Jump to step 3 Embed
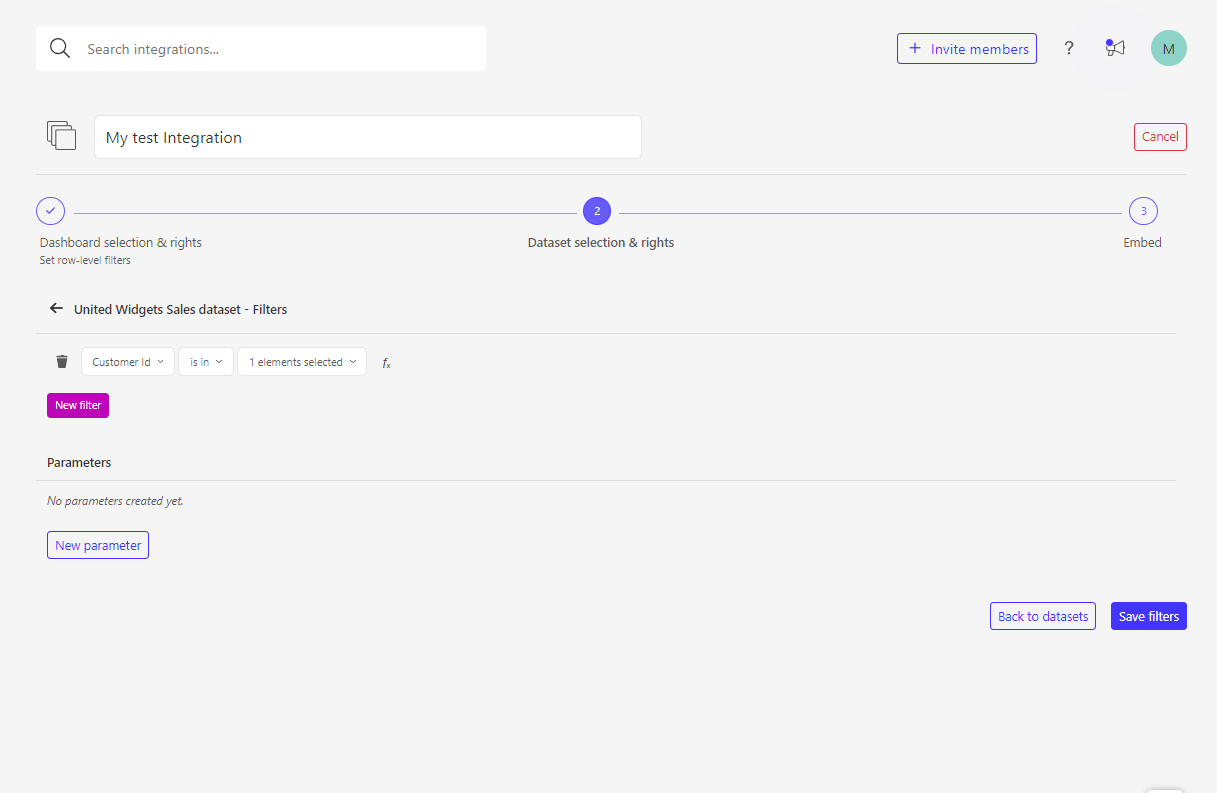 1143,211
